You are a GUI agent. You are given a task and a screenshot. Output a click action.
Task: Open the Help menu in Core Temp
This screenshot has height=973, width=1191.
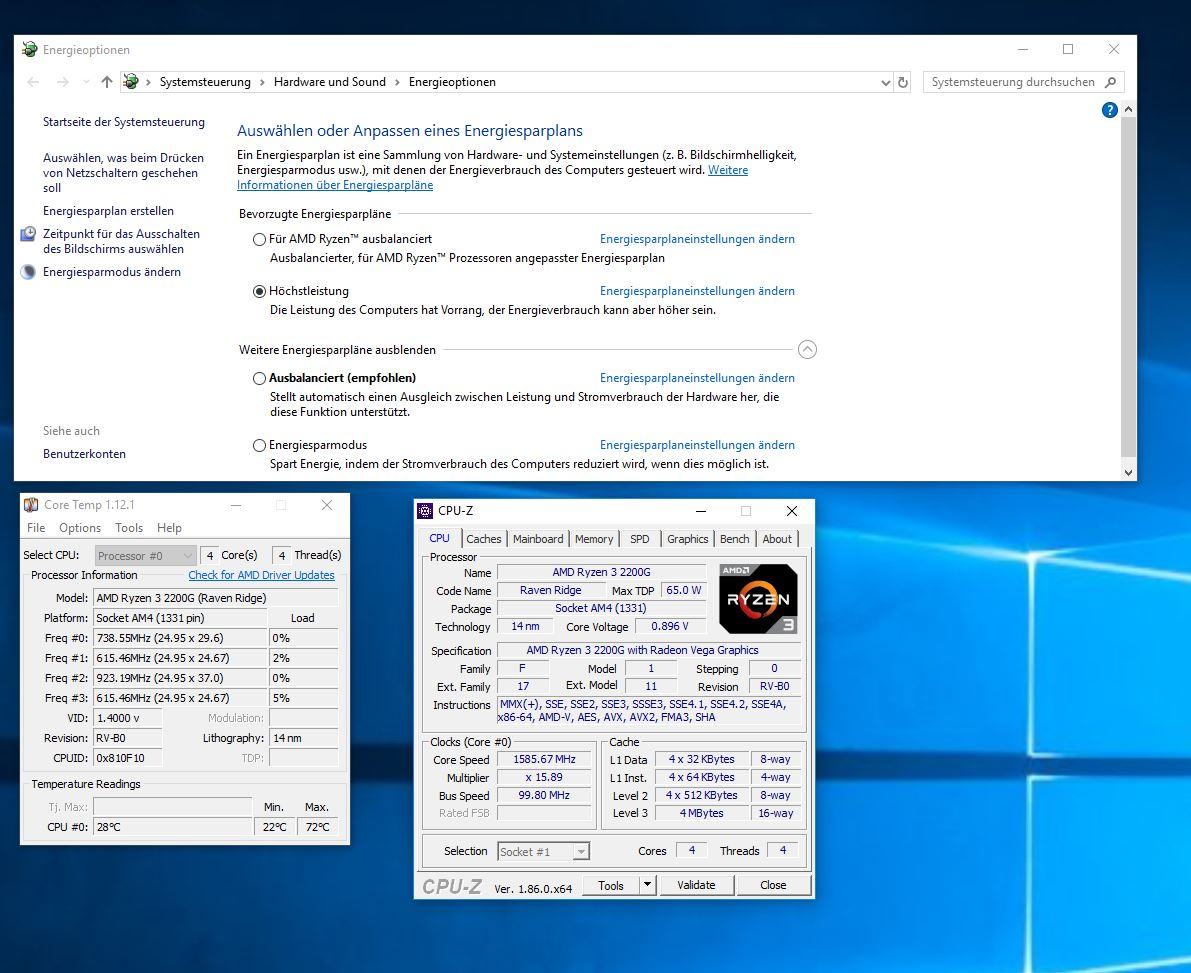[169, 528]
